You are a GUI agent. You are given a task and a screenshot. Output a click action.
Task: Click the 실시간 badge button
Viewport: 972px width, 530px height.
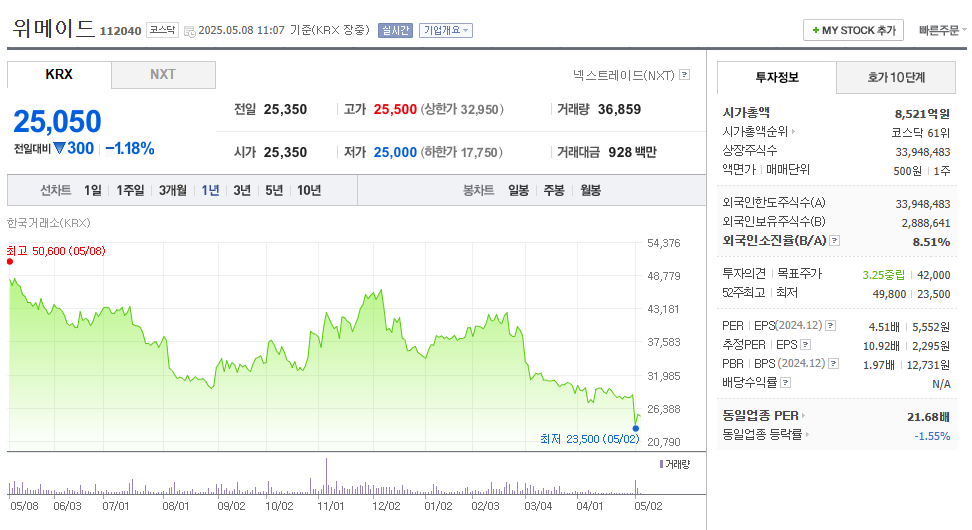(395, 30)
